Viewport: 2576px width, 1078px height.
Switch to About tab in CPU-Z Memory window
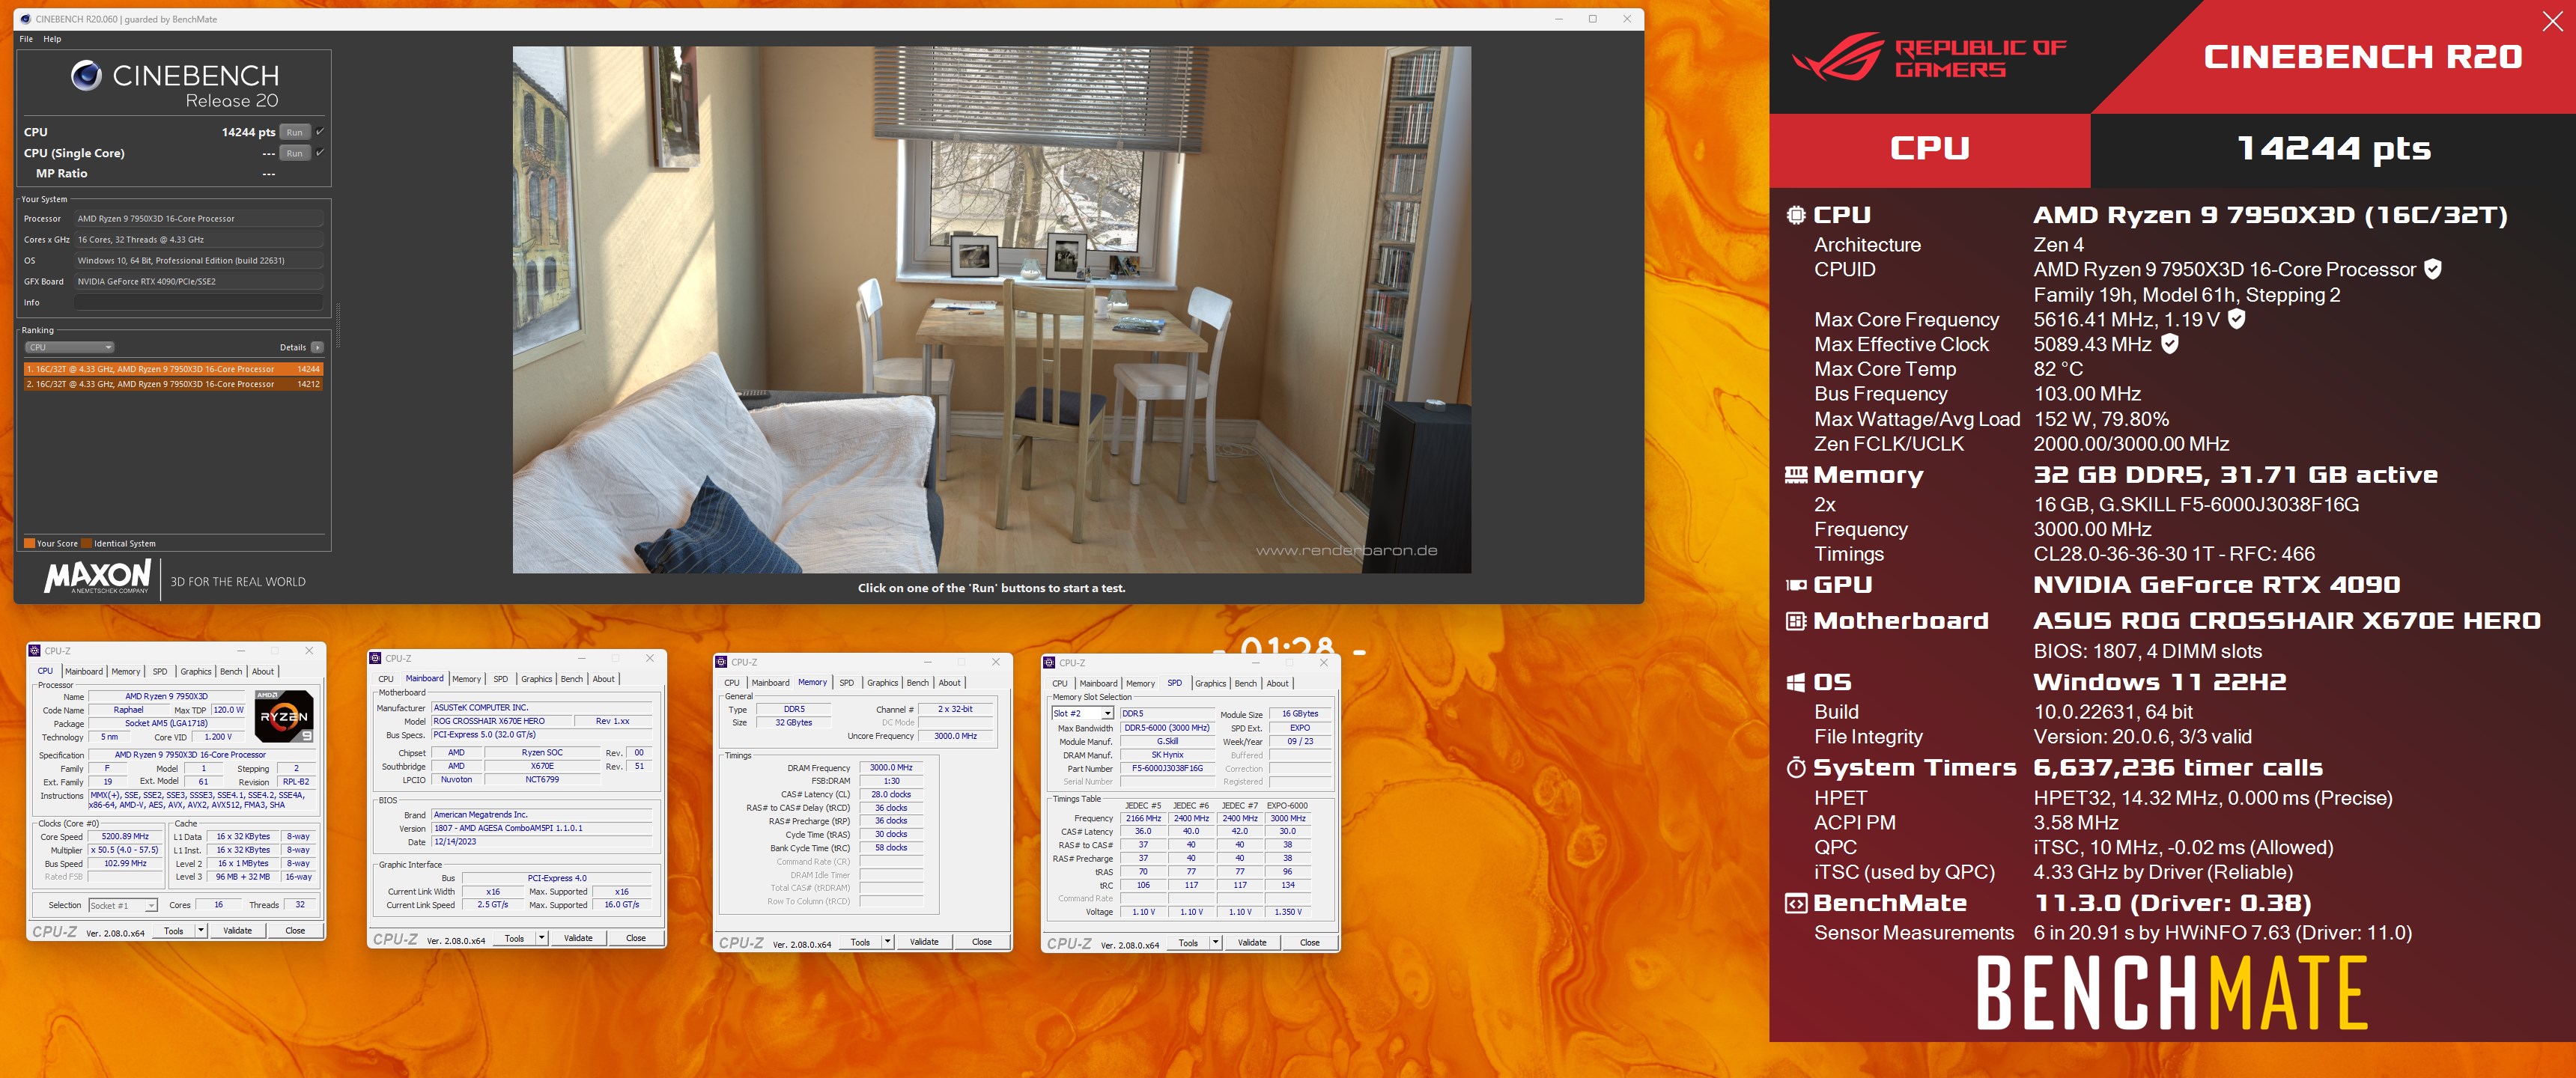[950, 683]
